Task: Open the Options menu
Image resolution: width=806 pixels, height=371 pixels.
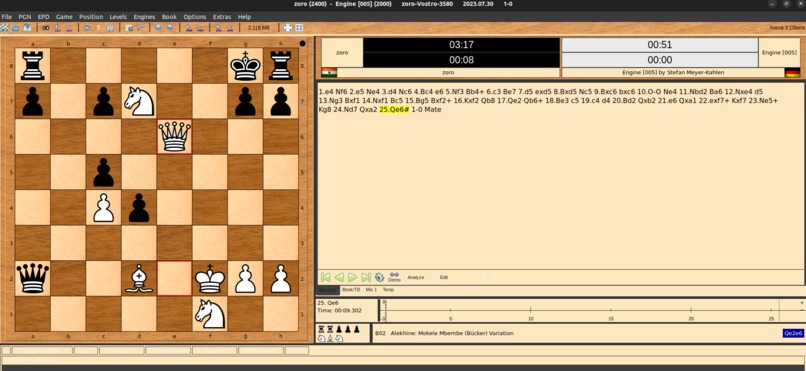Action: click(195, 17)
